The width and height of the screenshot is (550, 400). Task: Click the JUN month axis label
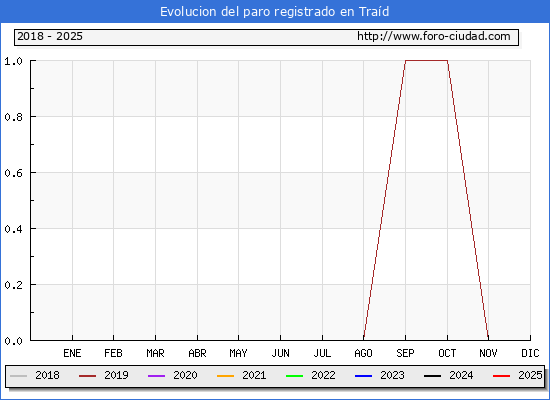[281, 353]
